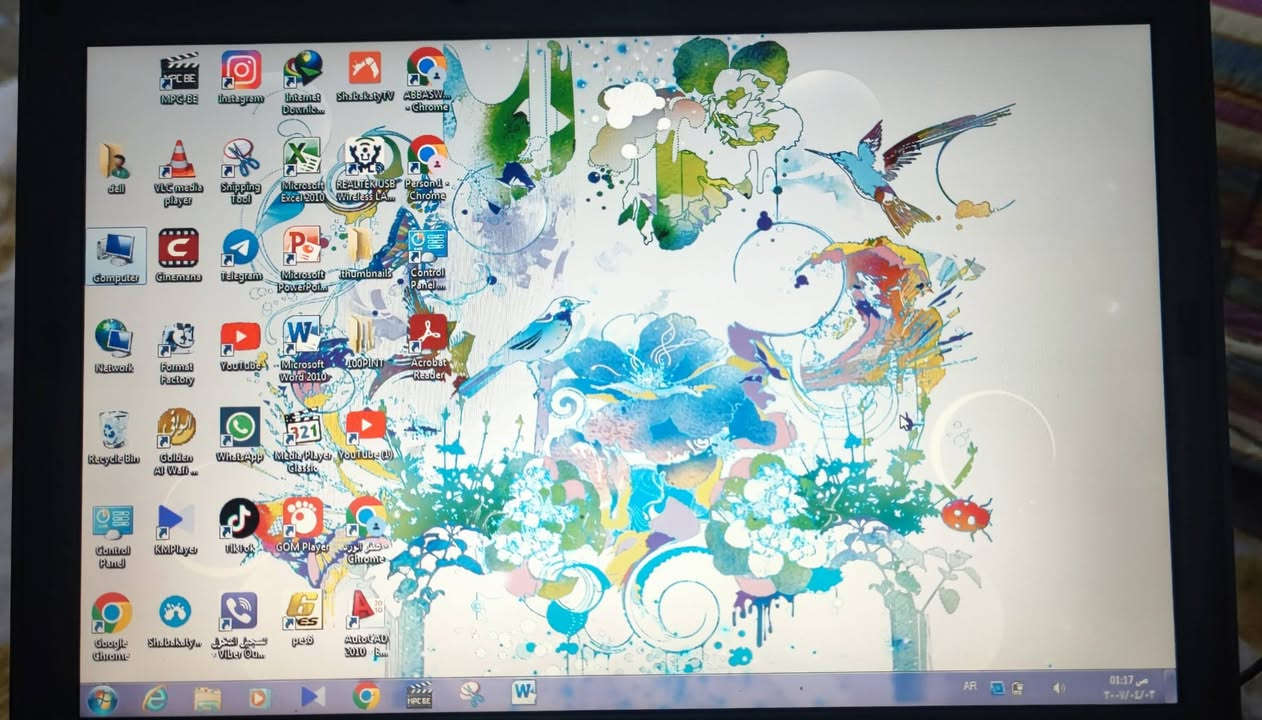Open Internet Explorer from the taskbar
This screenshot has height=720, width=1262.
(x=155, y=697)
